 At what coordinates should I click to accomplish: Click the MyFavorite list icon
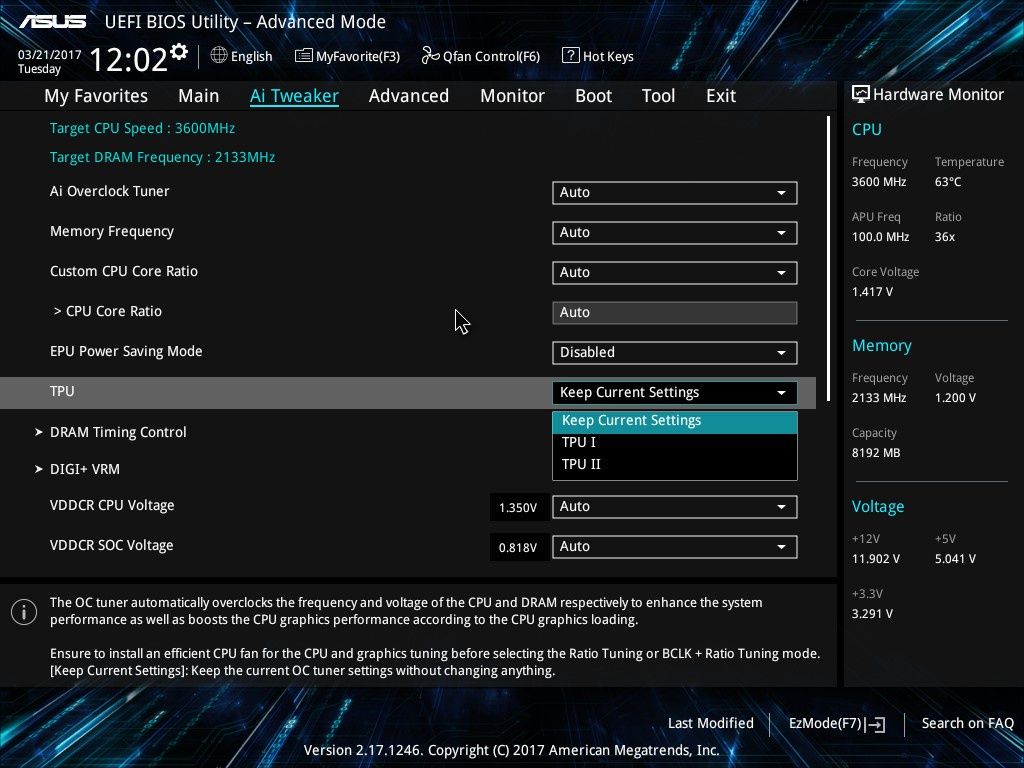click(x=304, y=56)
